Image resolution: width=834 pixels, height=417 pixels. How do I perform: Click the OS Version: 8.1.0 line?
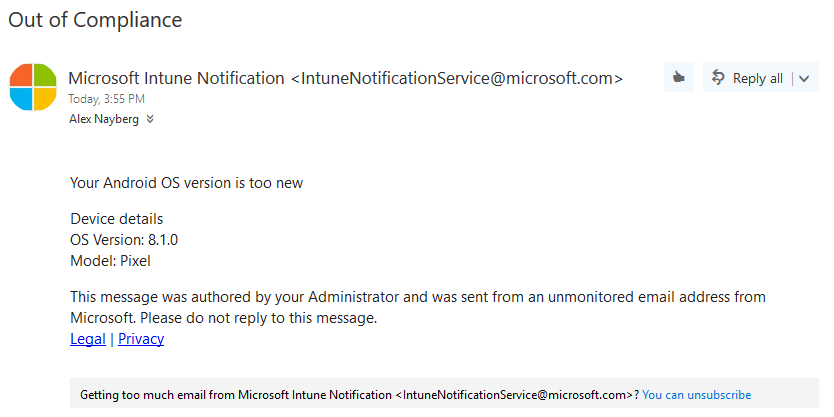tap(124, 240)
